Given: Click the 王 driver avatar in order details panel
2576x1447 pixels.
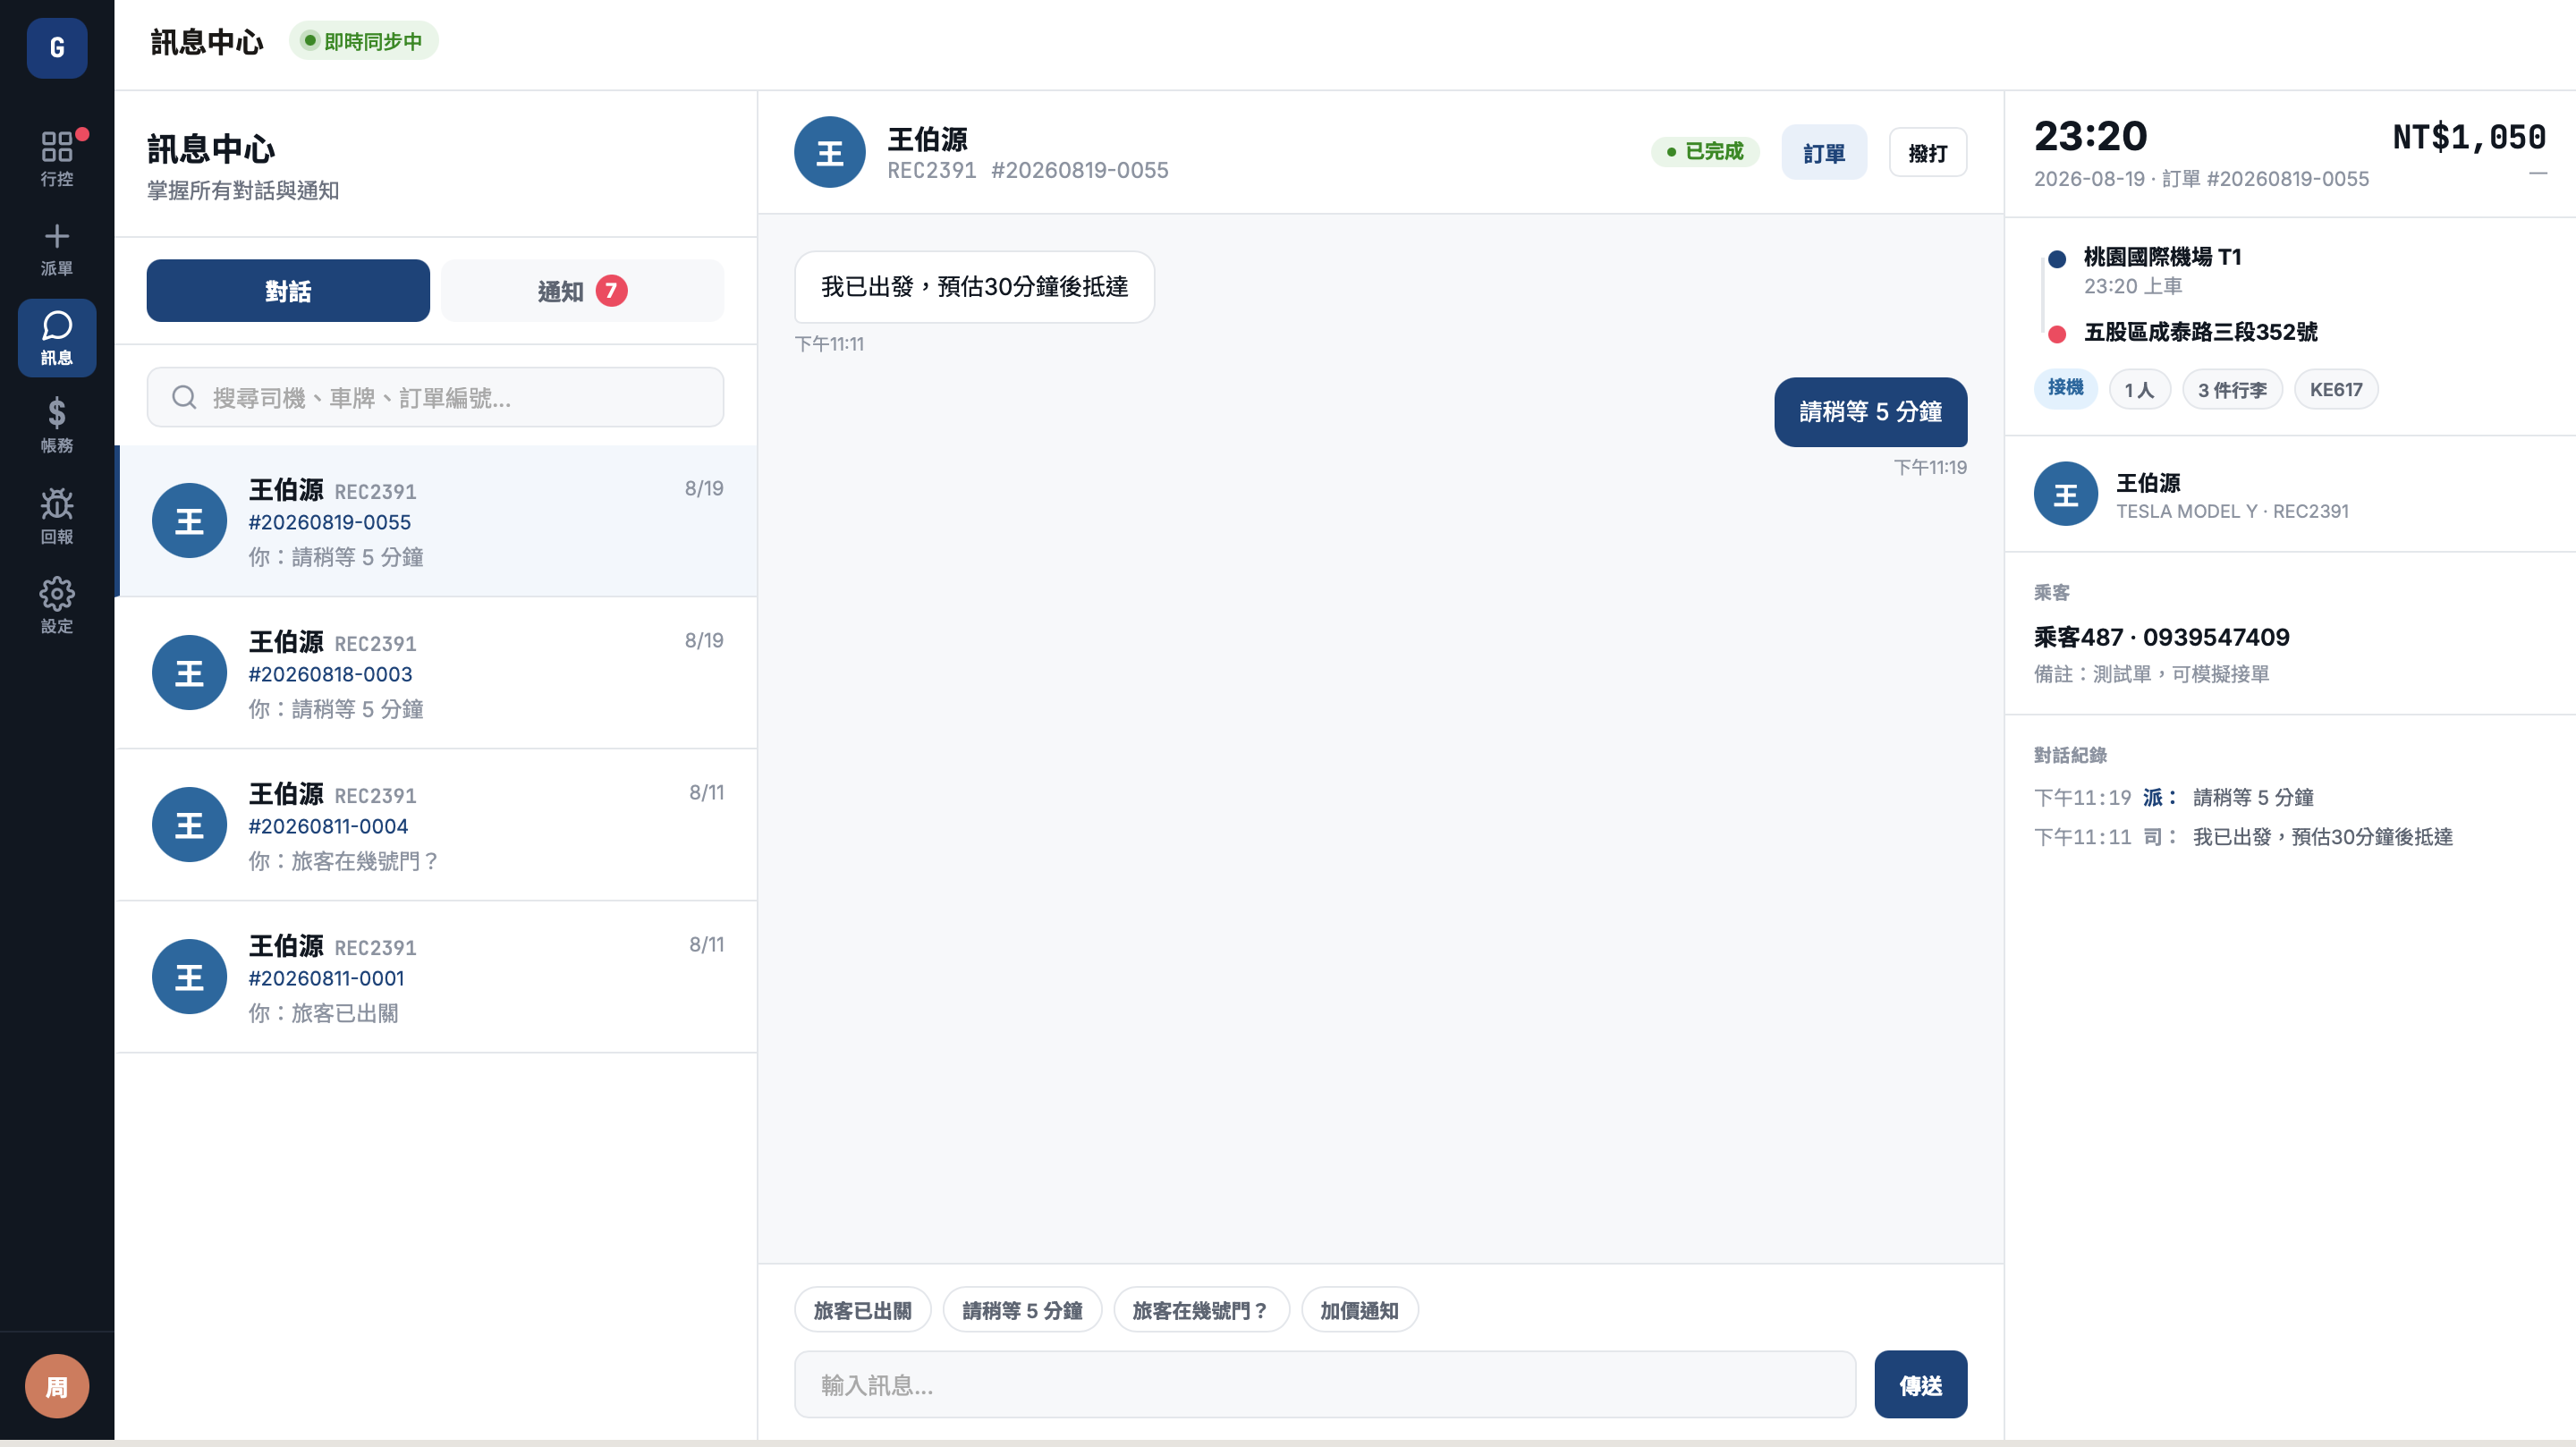Looking at the screenshot, I should point(2065,494).
